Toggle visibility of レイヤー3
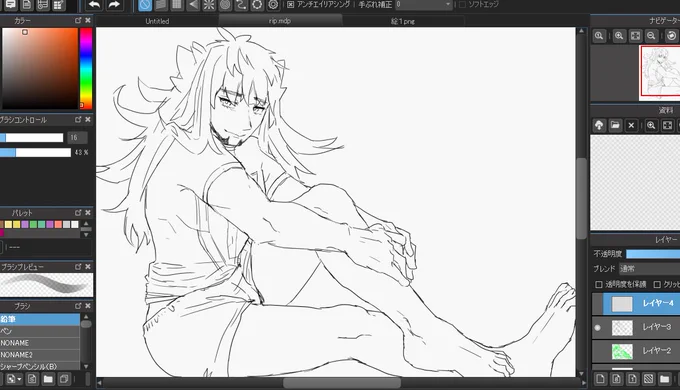 (598, 328)
